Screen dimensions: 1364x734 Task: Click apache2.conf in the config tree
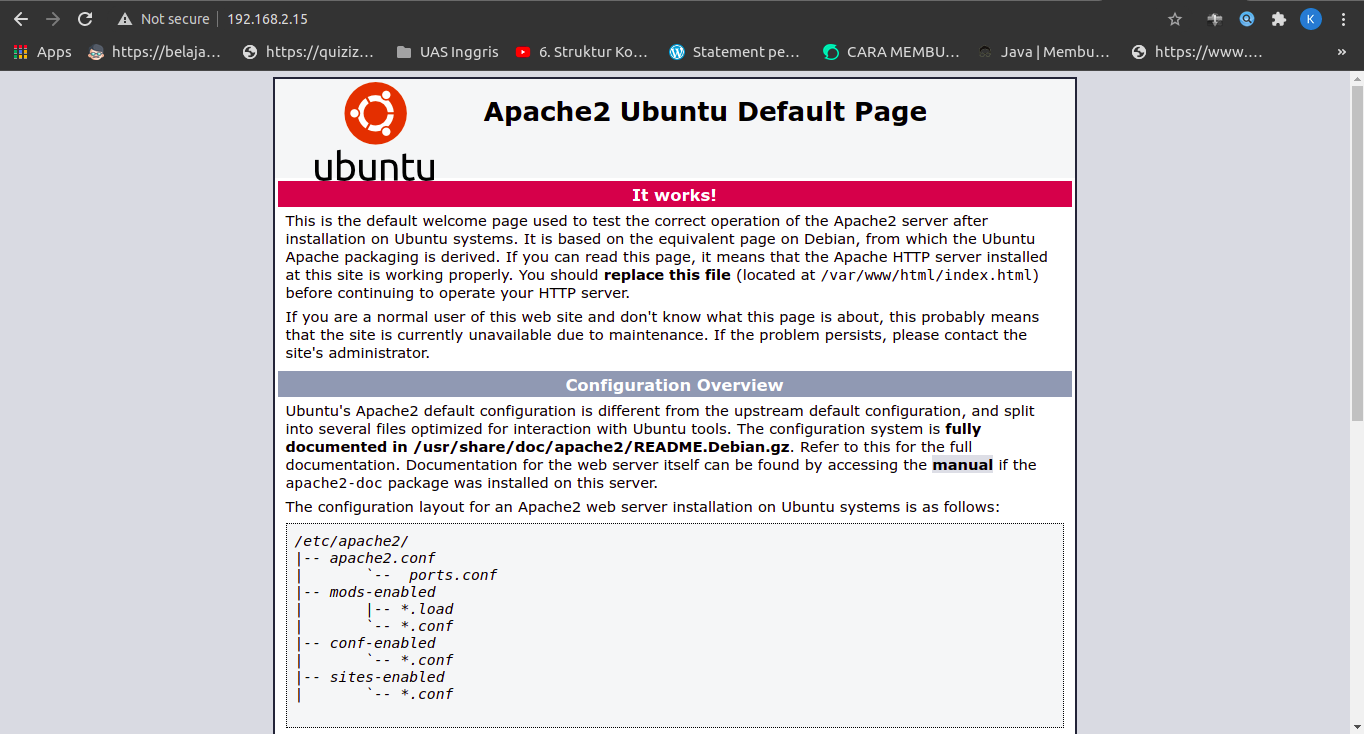point(382,558)
